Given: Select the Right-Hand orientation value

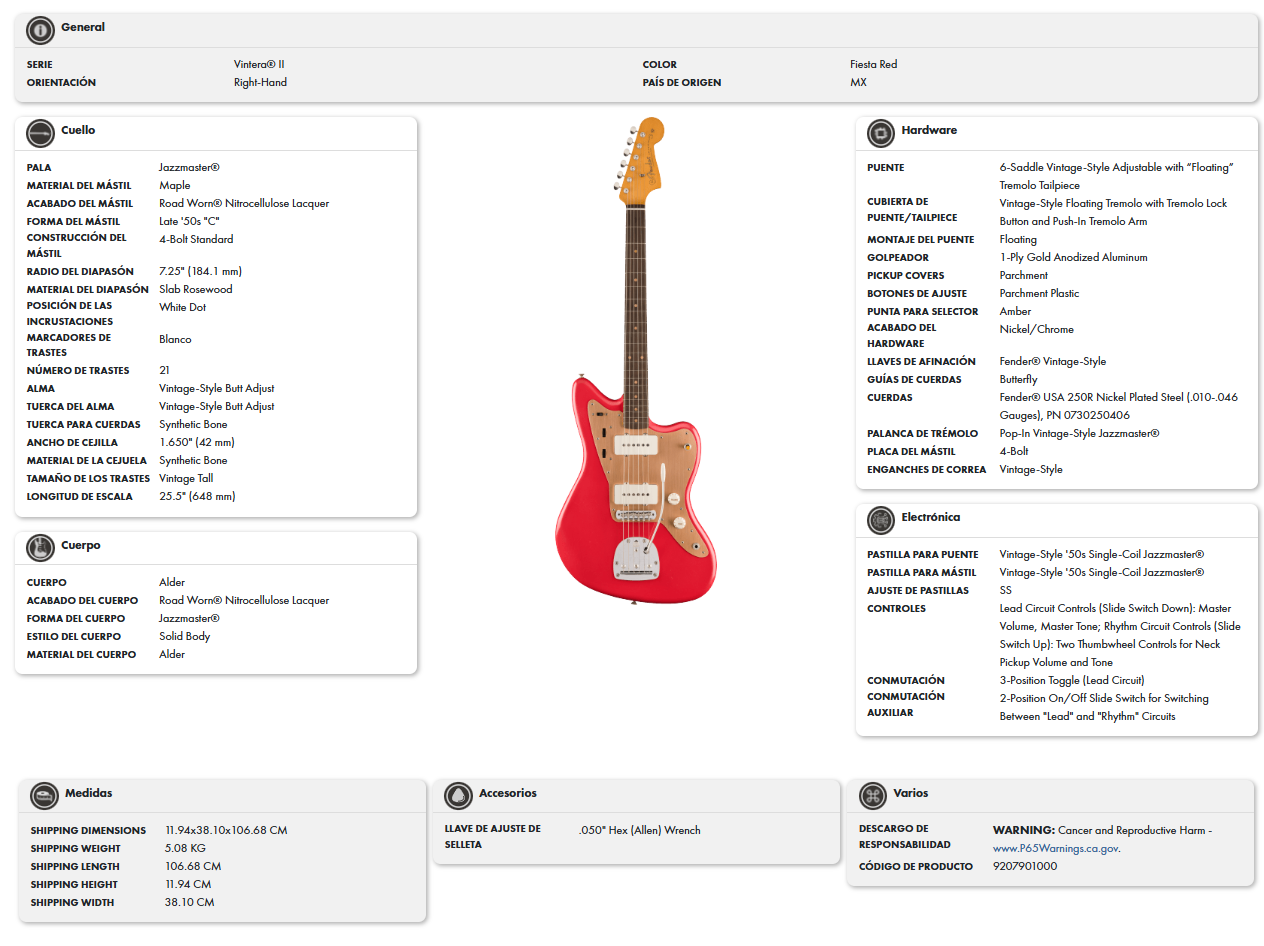Looking at the screenshot, I should pos(260,82).
